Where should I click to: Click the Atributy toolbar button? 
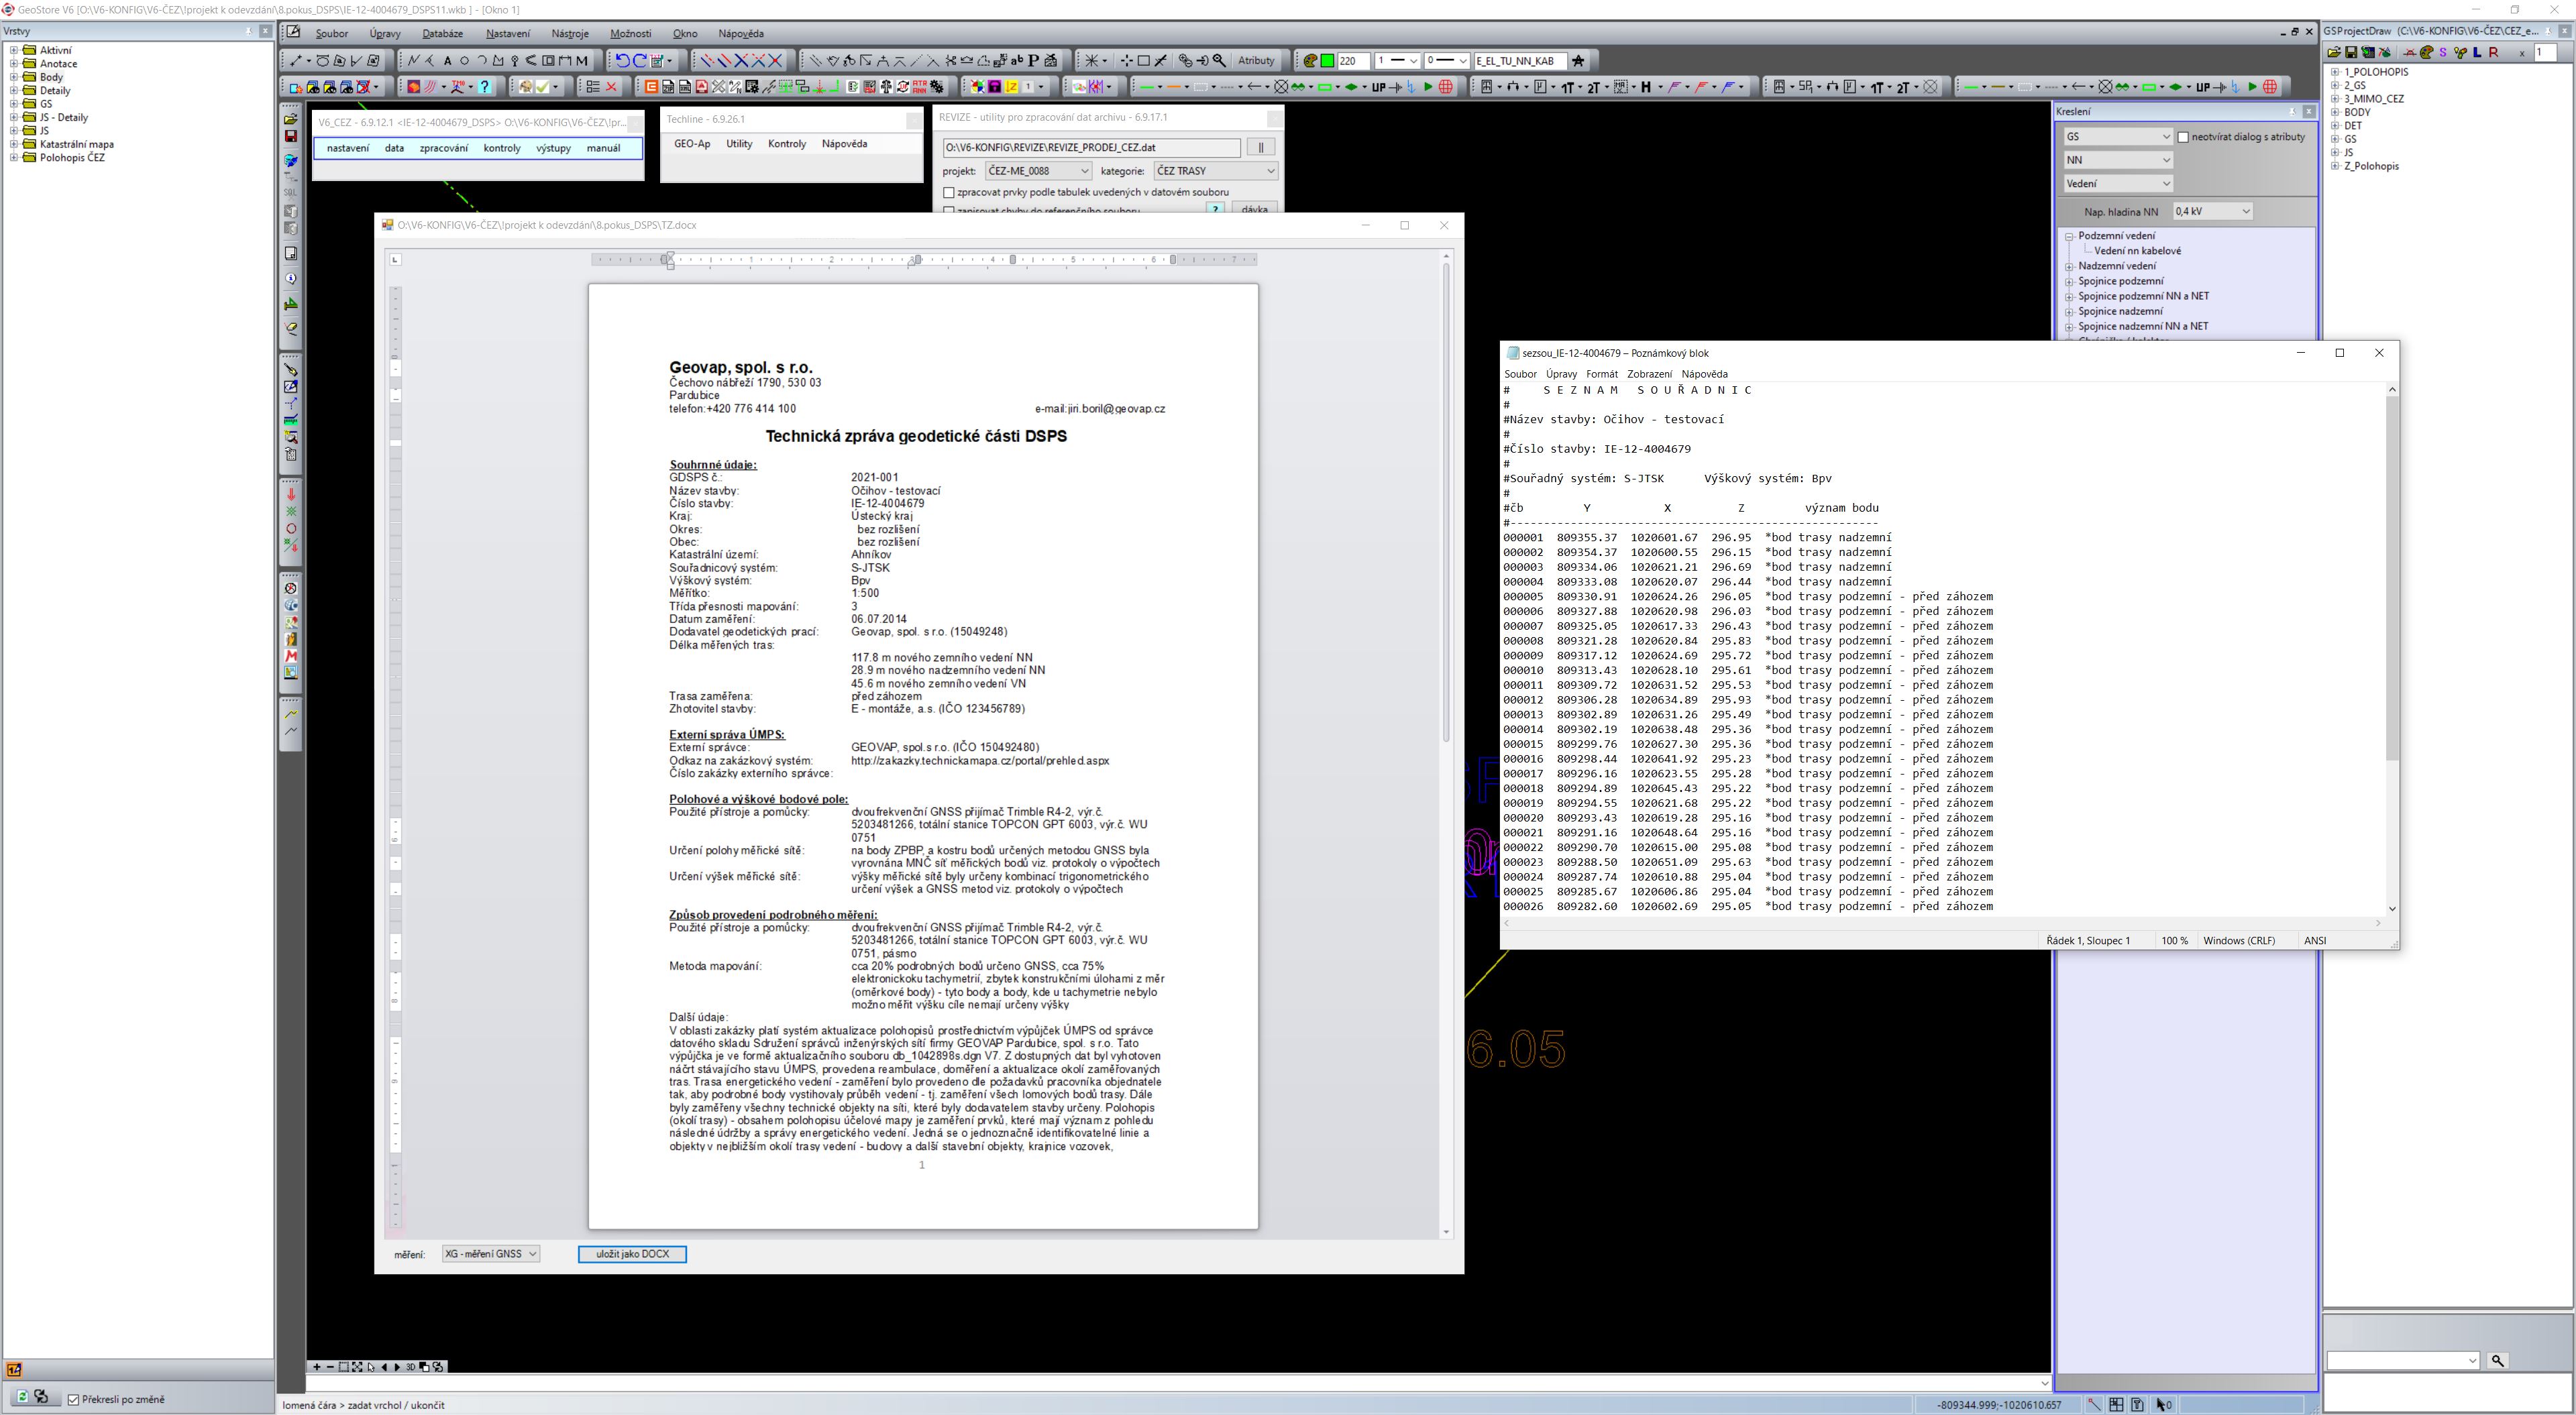coord(1256,61)
